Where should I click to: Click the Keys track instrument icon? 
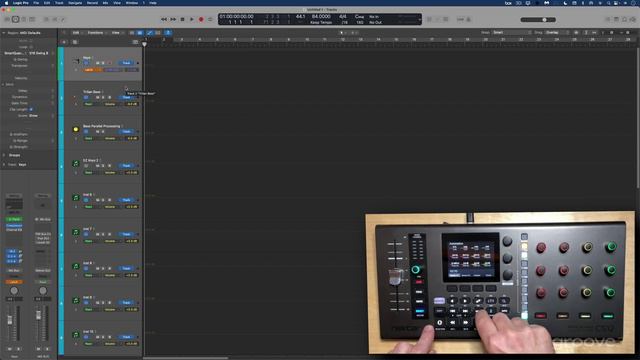pos(76,61)
